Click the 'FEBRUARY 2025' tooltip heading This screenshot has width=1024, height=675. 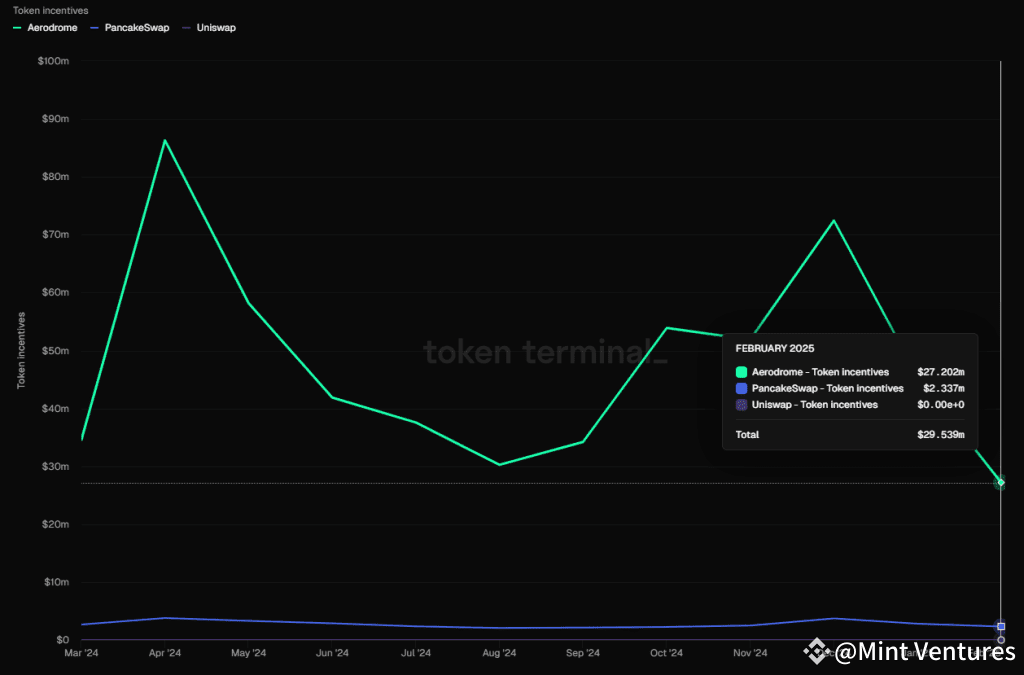(x=775, y=349)
